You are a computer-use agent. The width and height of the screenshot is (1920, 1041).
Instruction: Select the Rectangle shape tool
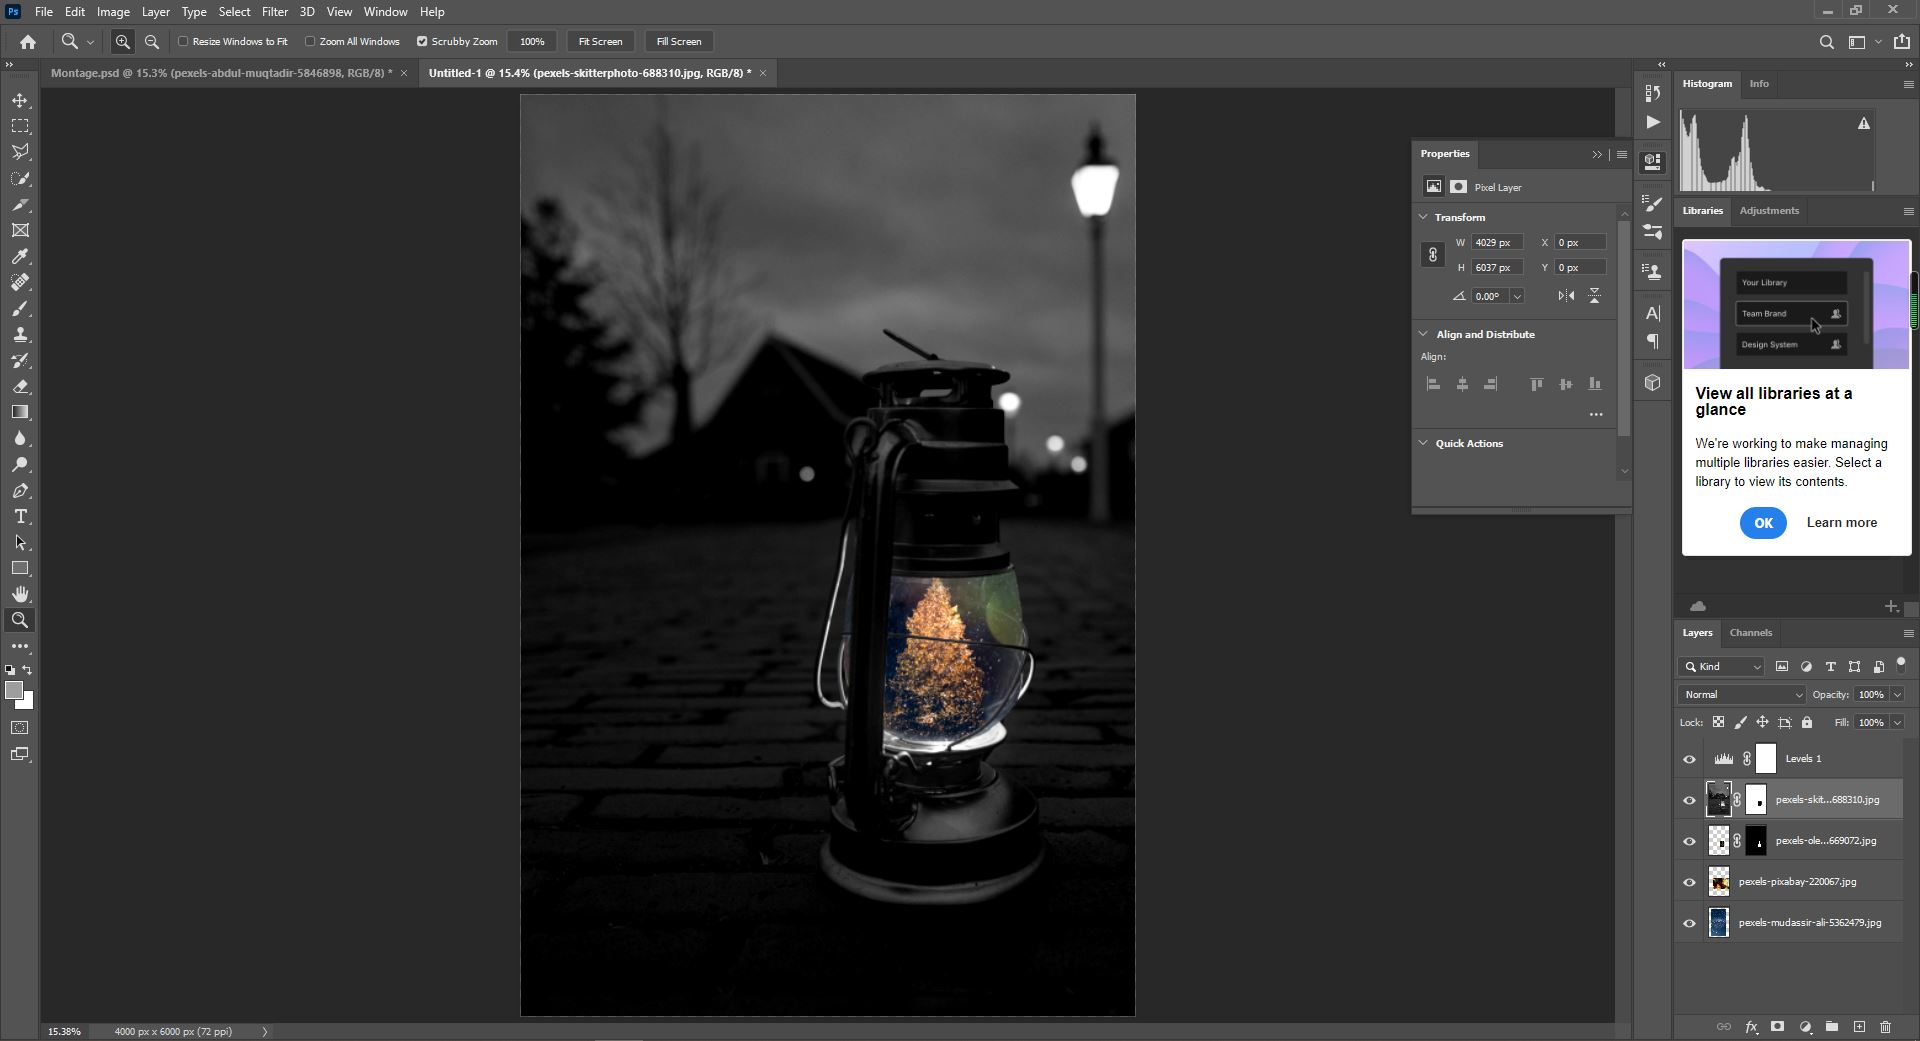tap(20, 568)
